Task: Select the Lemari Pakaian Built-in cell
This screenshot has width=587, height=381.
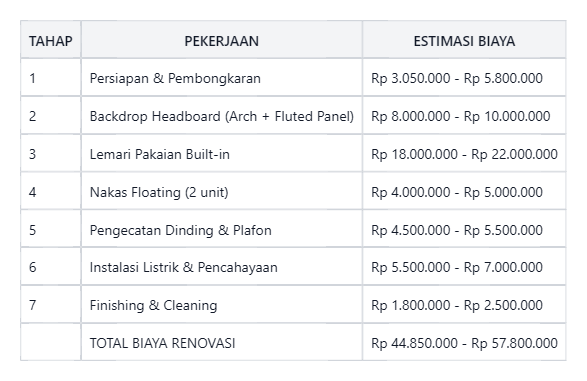Action: [x=222, y=153]
